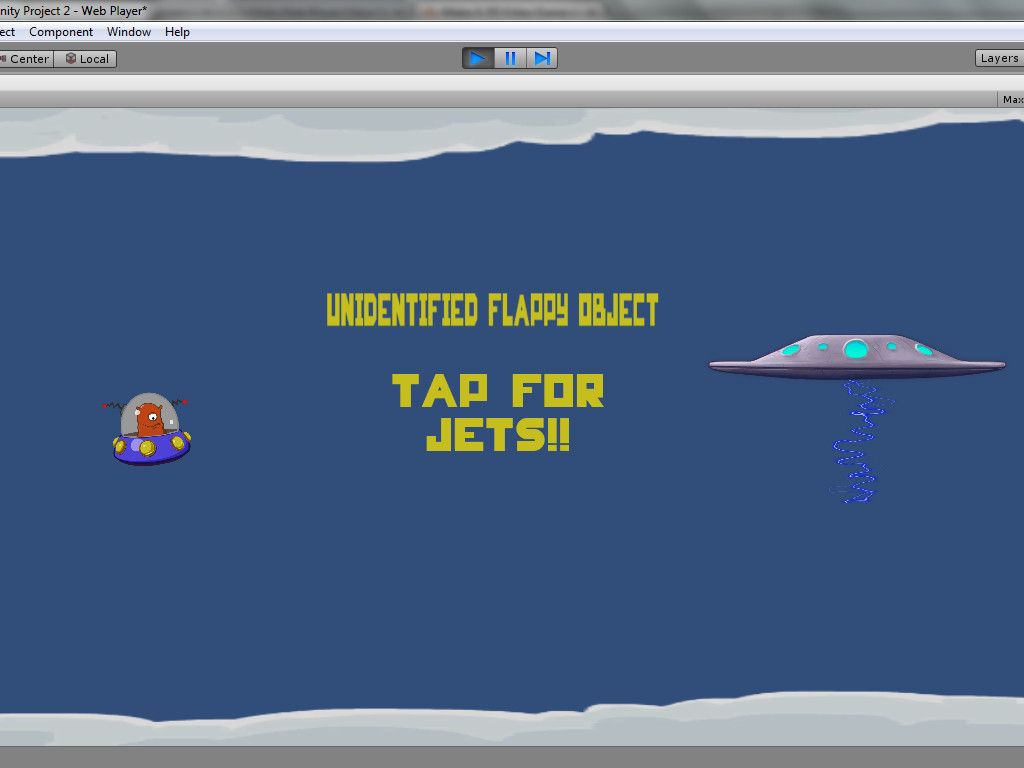Click the Step frame button
The height and width of the screenshot is (768, 1024).
point(542,59)
